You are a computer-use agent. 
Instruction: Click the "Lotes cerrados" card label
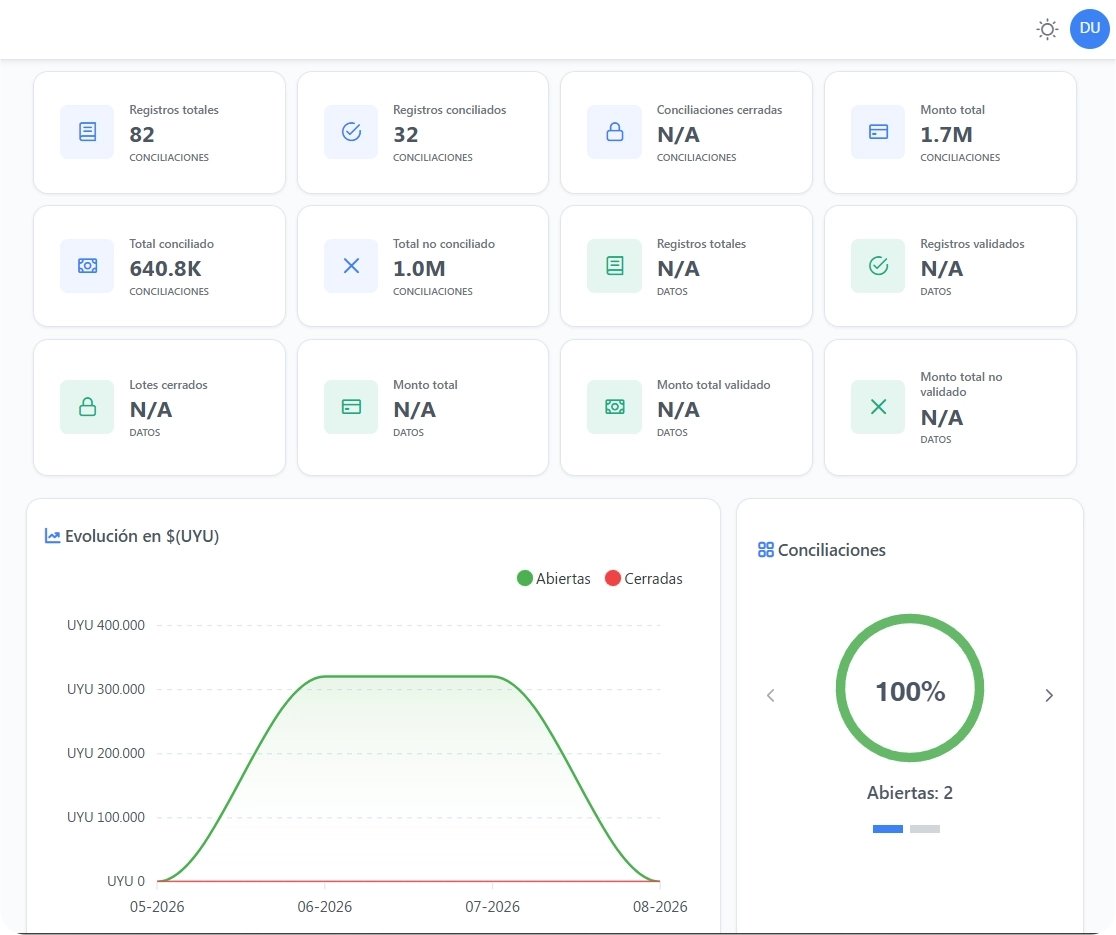(x=169, y=385)
